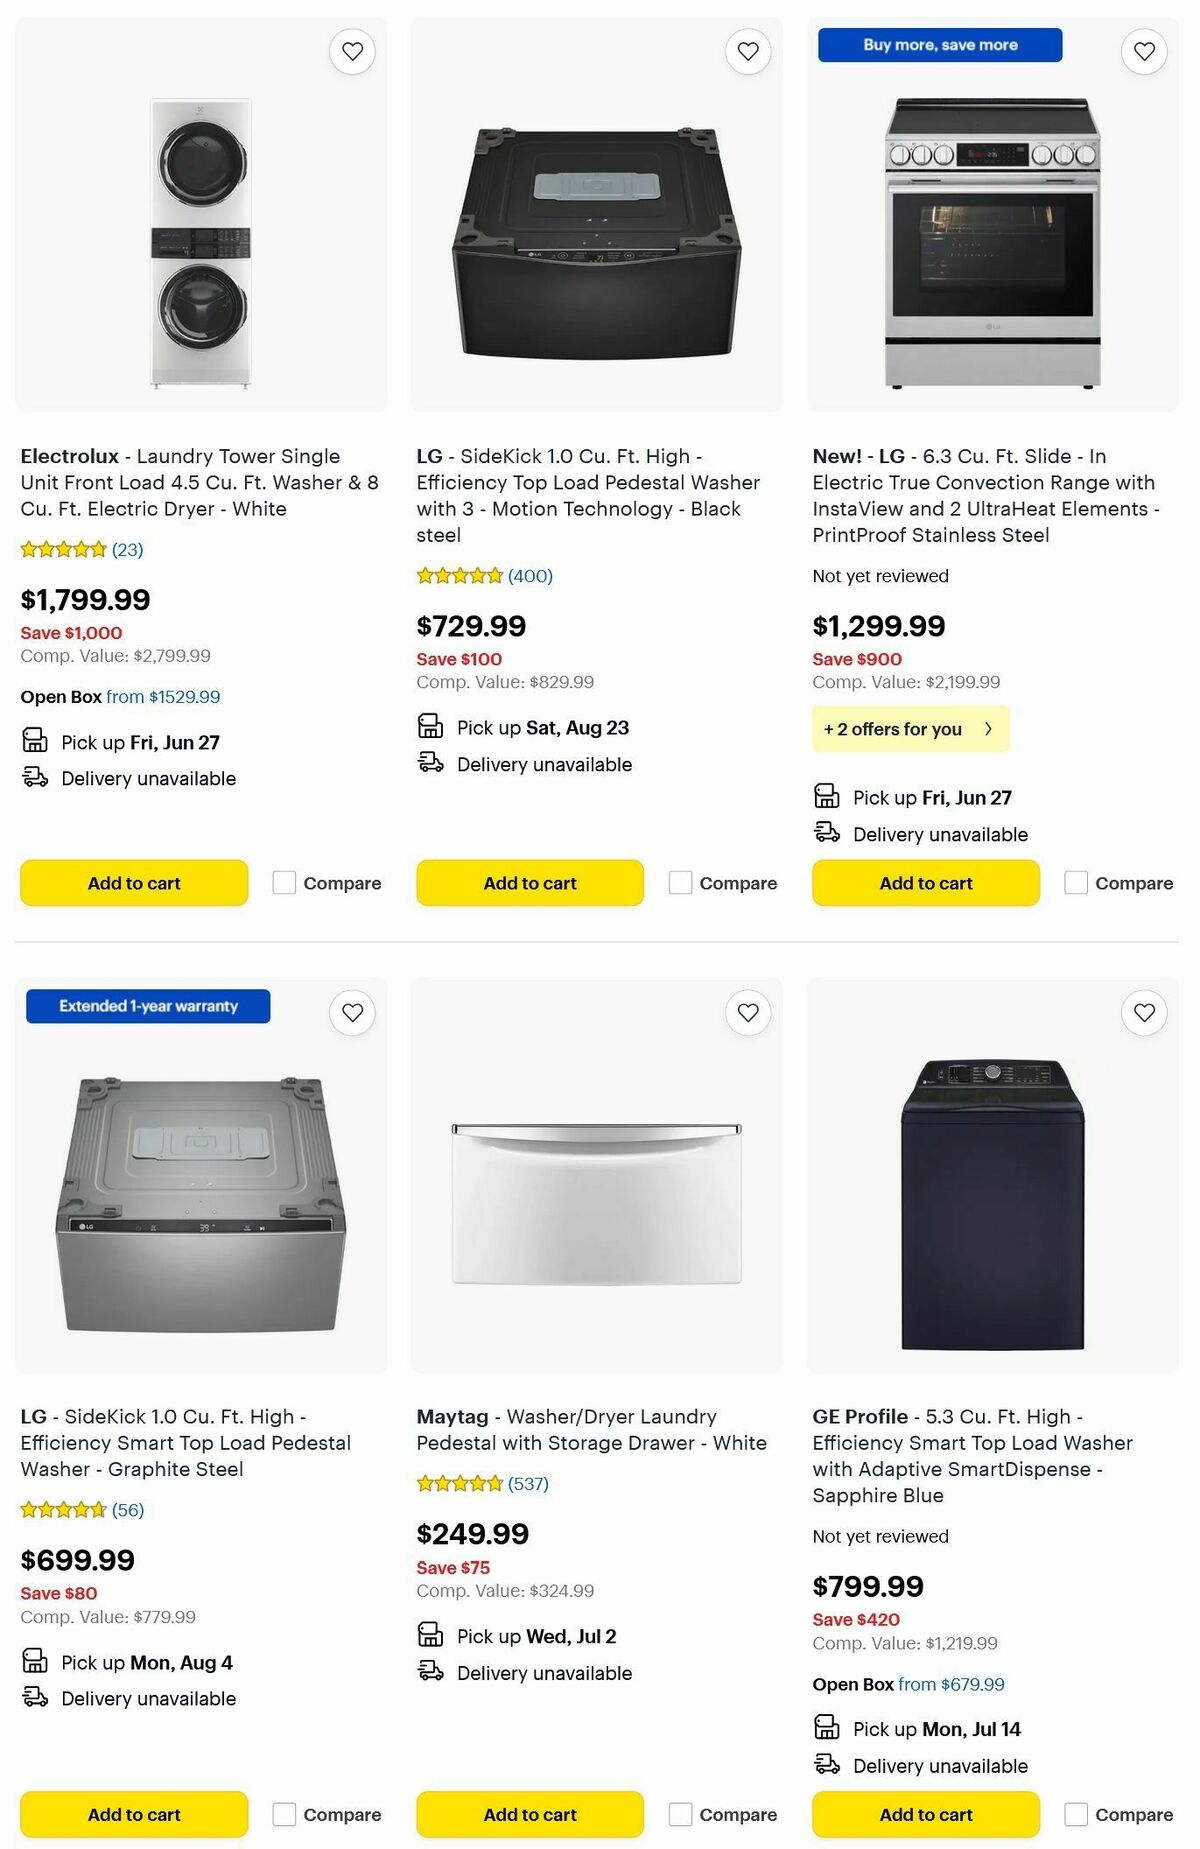Click the star rating icons on the Maytag pedestal
The image size is (1200, 1849).
(x=460, y=1484)
